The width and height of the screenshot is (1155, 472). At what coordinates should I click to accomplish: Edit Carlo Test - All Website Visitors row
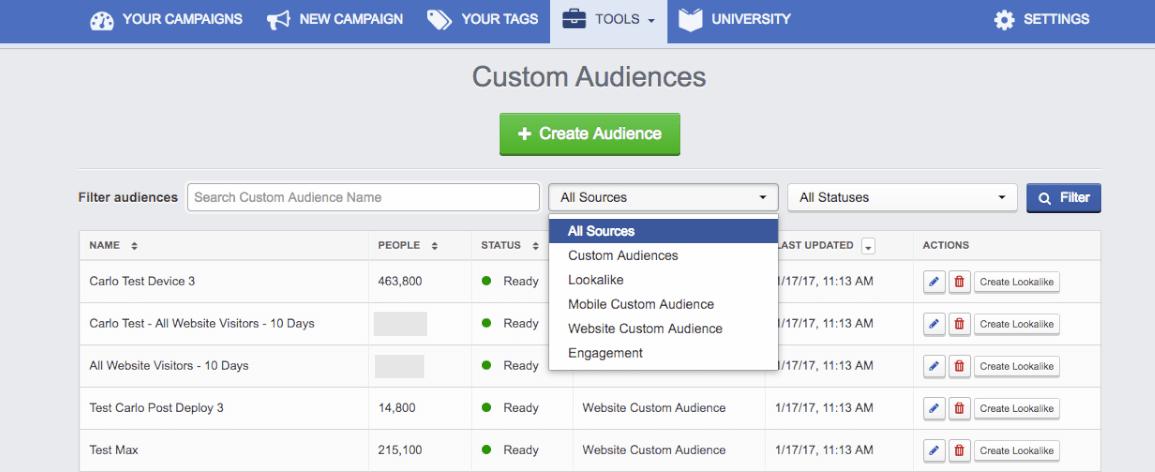[934, 324]
